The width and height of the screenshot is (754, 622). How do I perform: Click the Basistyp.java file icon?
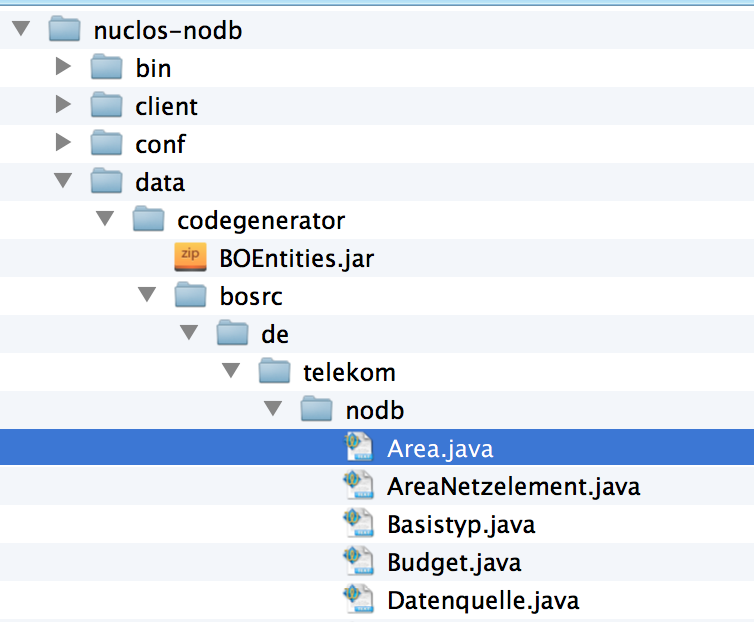(358, 523)
